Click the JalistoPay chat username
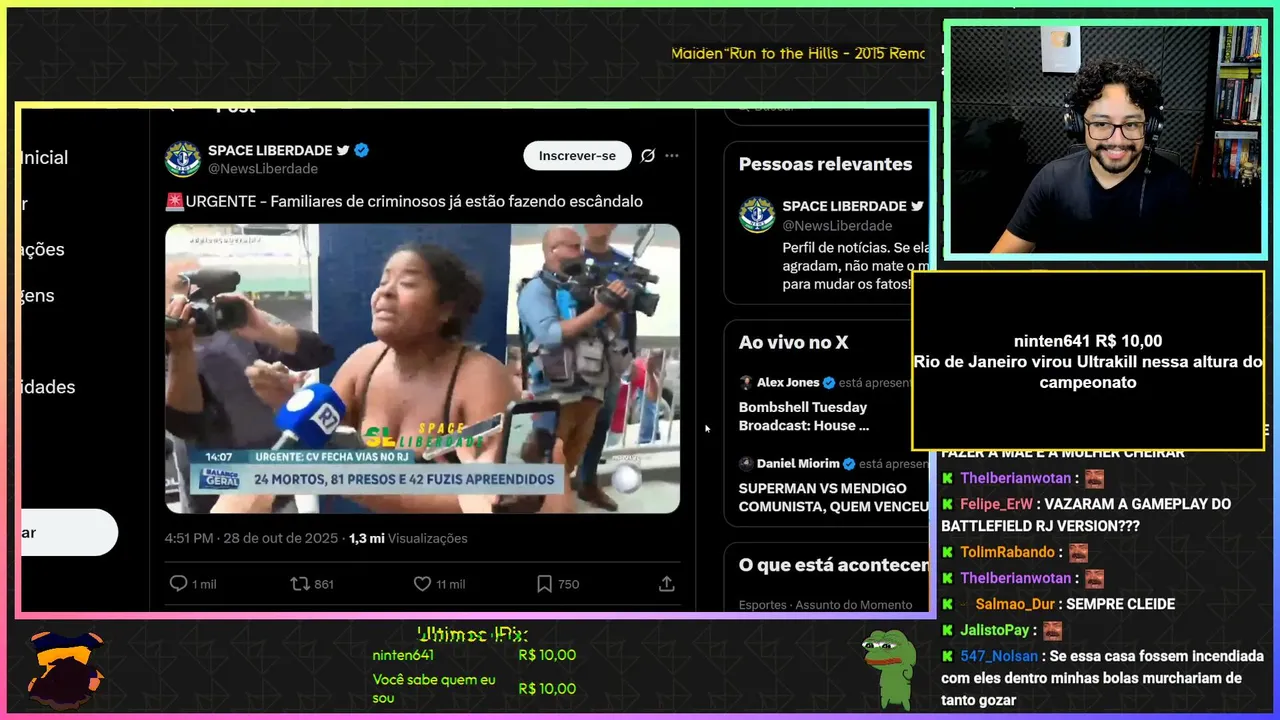Viewport: 1280px width, 720px height. click(x=995, y=630)
